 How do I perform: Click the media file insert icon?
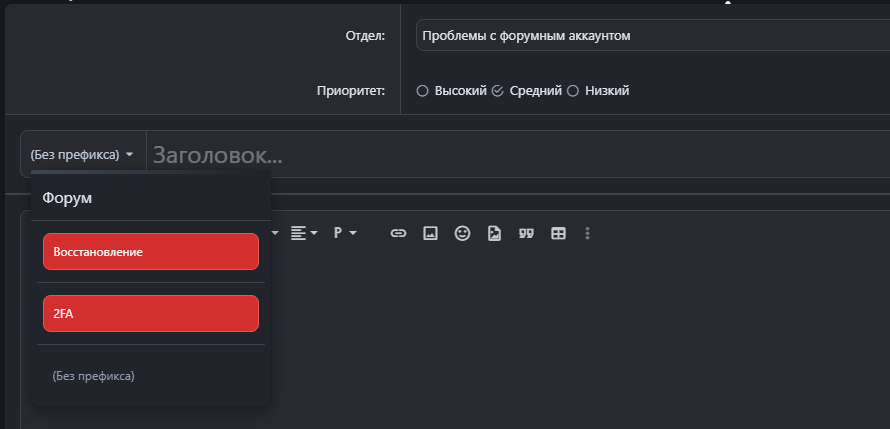(x=494, y=233)
